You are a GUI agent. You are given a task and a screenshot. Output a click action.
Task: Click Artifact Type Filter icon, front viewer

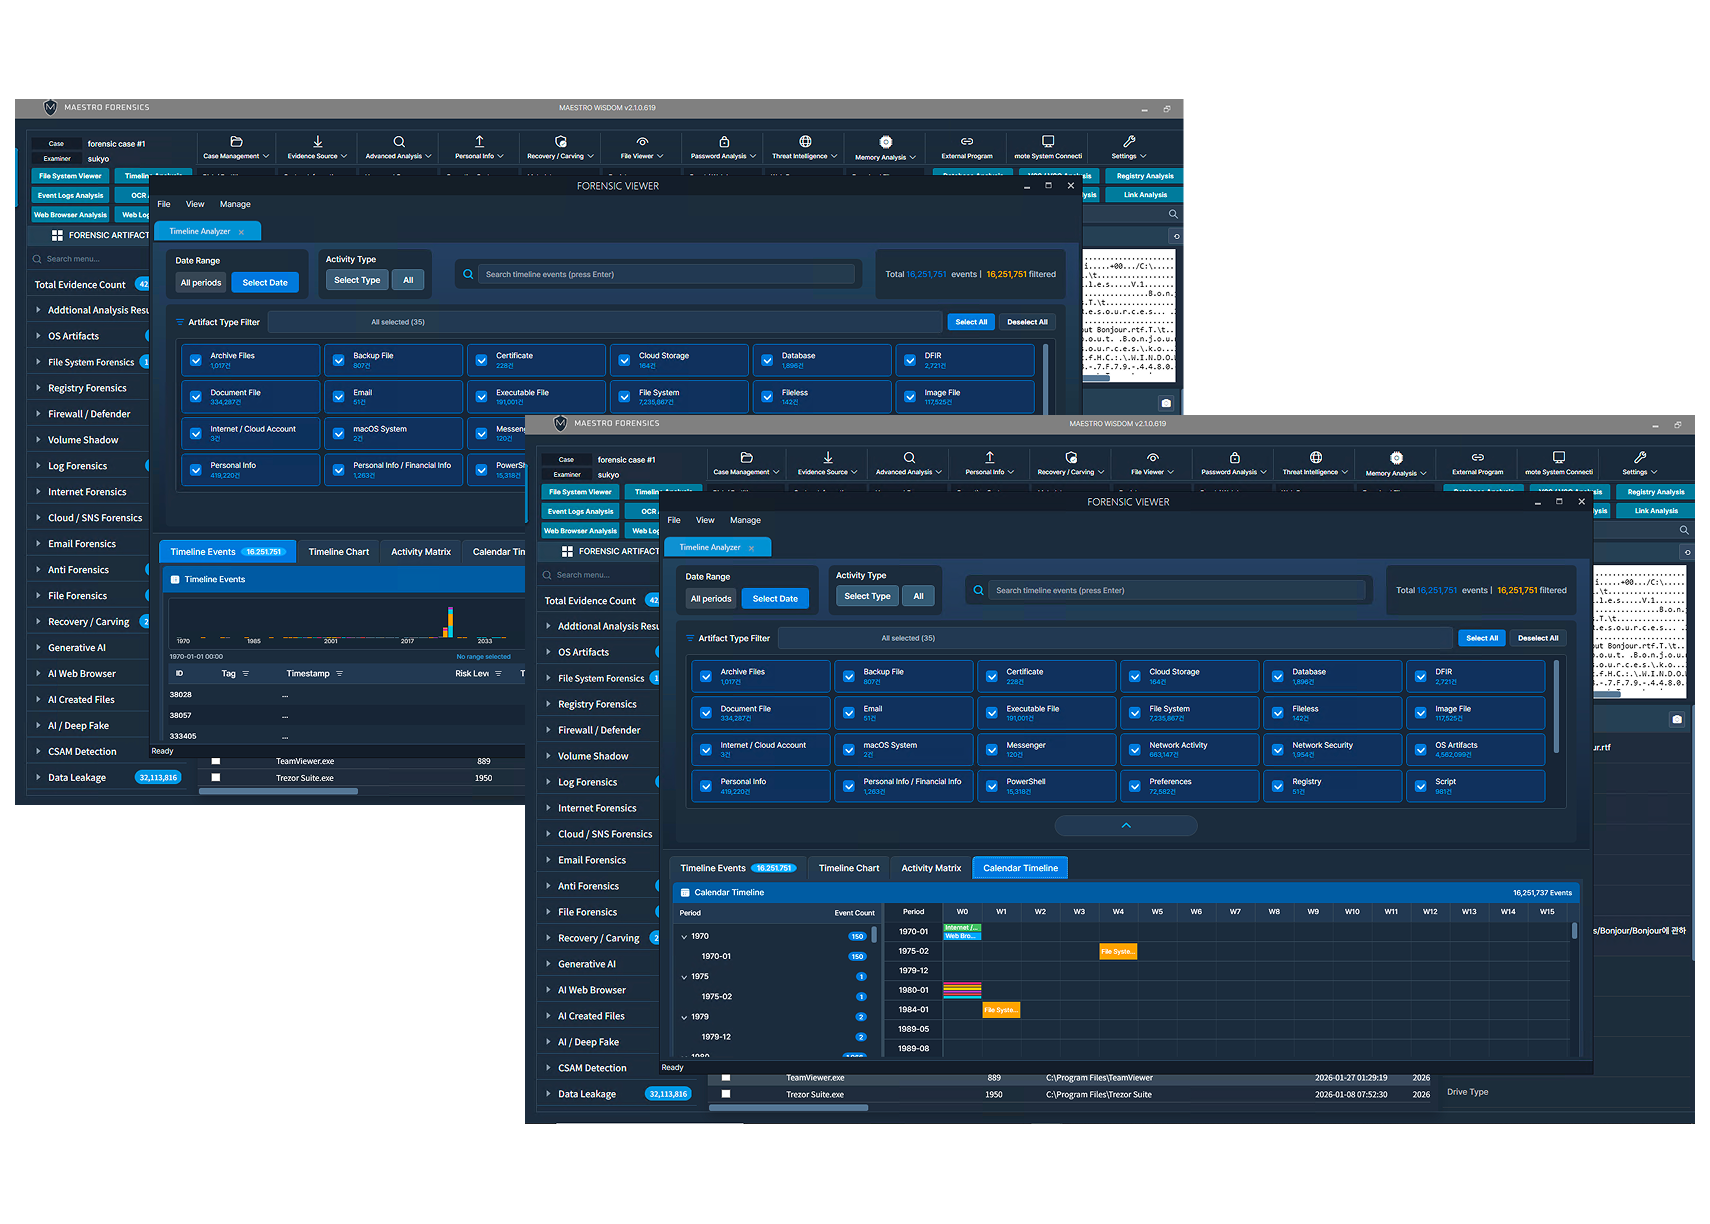click(x=690, y=638)
